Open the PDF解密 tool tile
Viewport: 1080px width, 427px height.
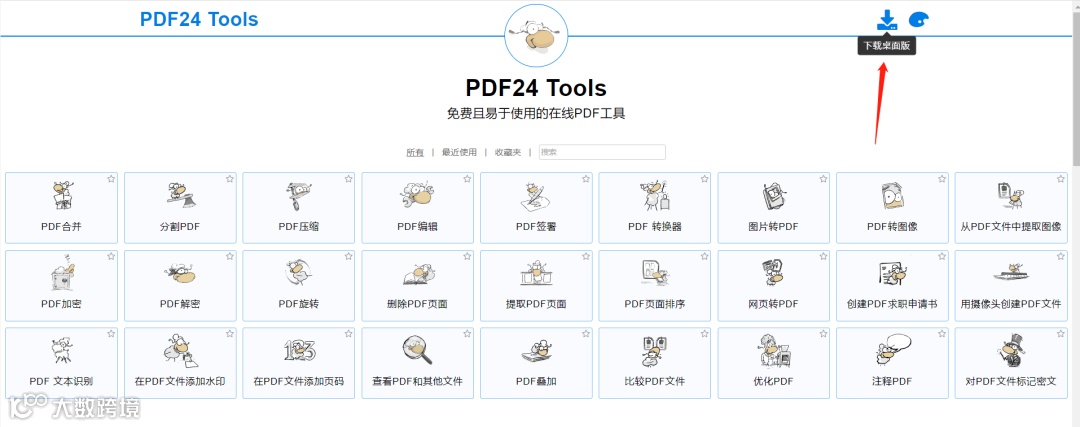tap(180, 286)
